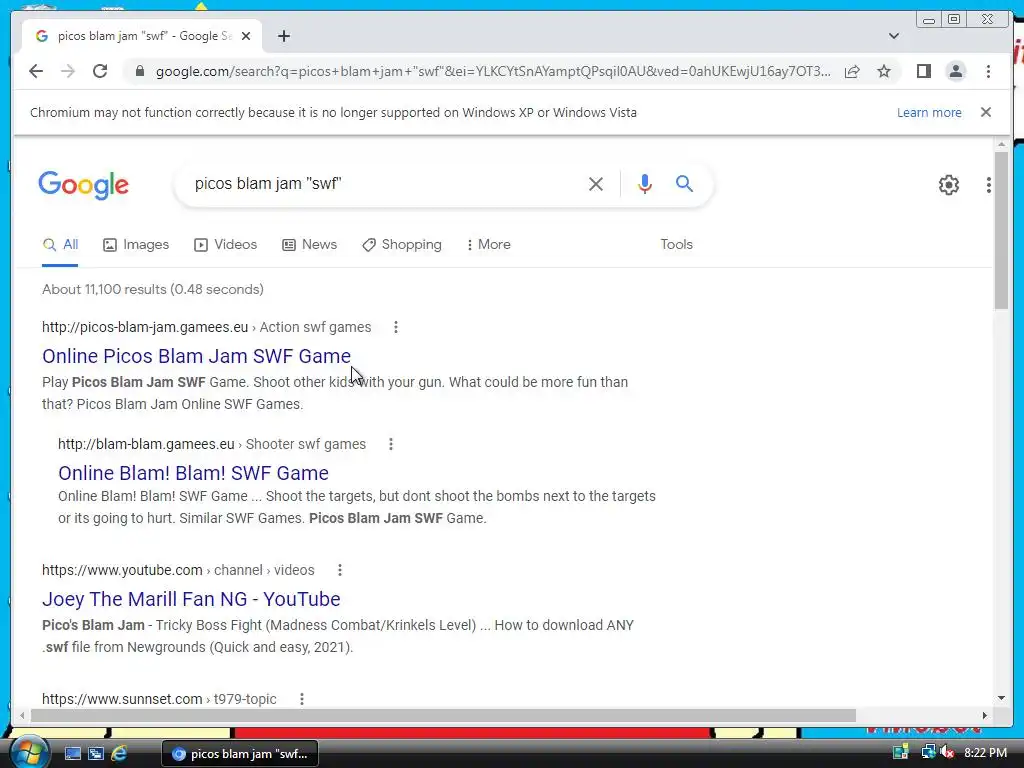This screenshot has width=1024, height=768.
Task: Open options for picos-blam-jam.gamees.eu result
Action: [x=396, y=327]
